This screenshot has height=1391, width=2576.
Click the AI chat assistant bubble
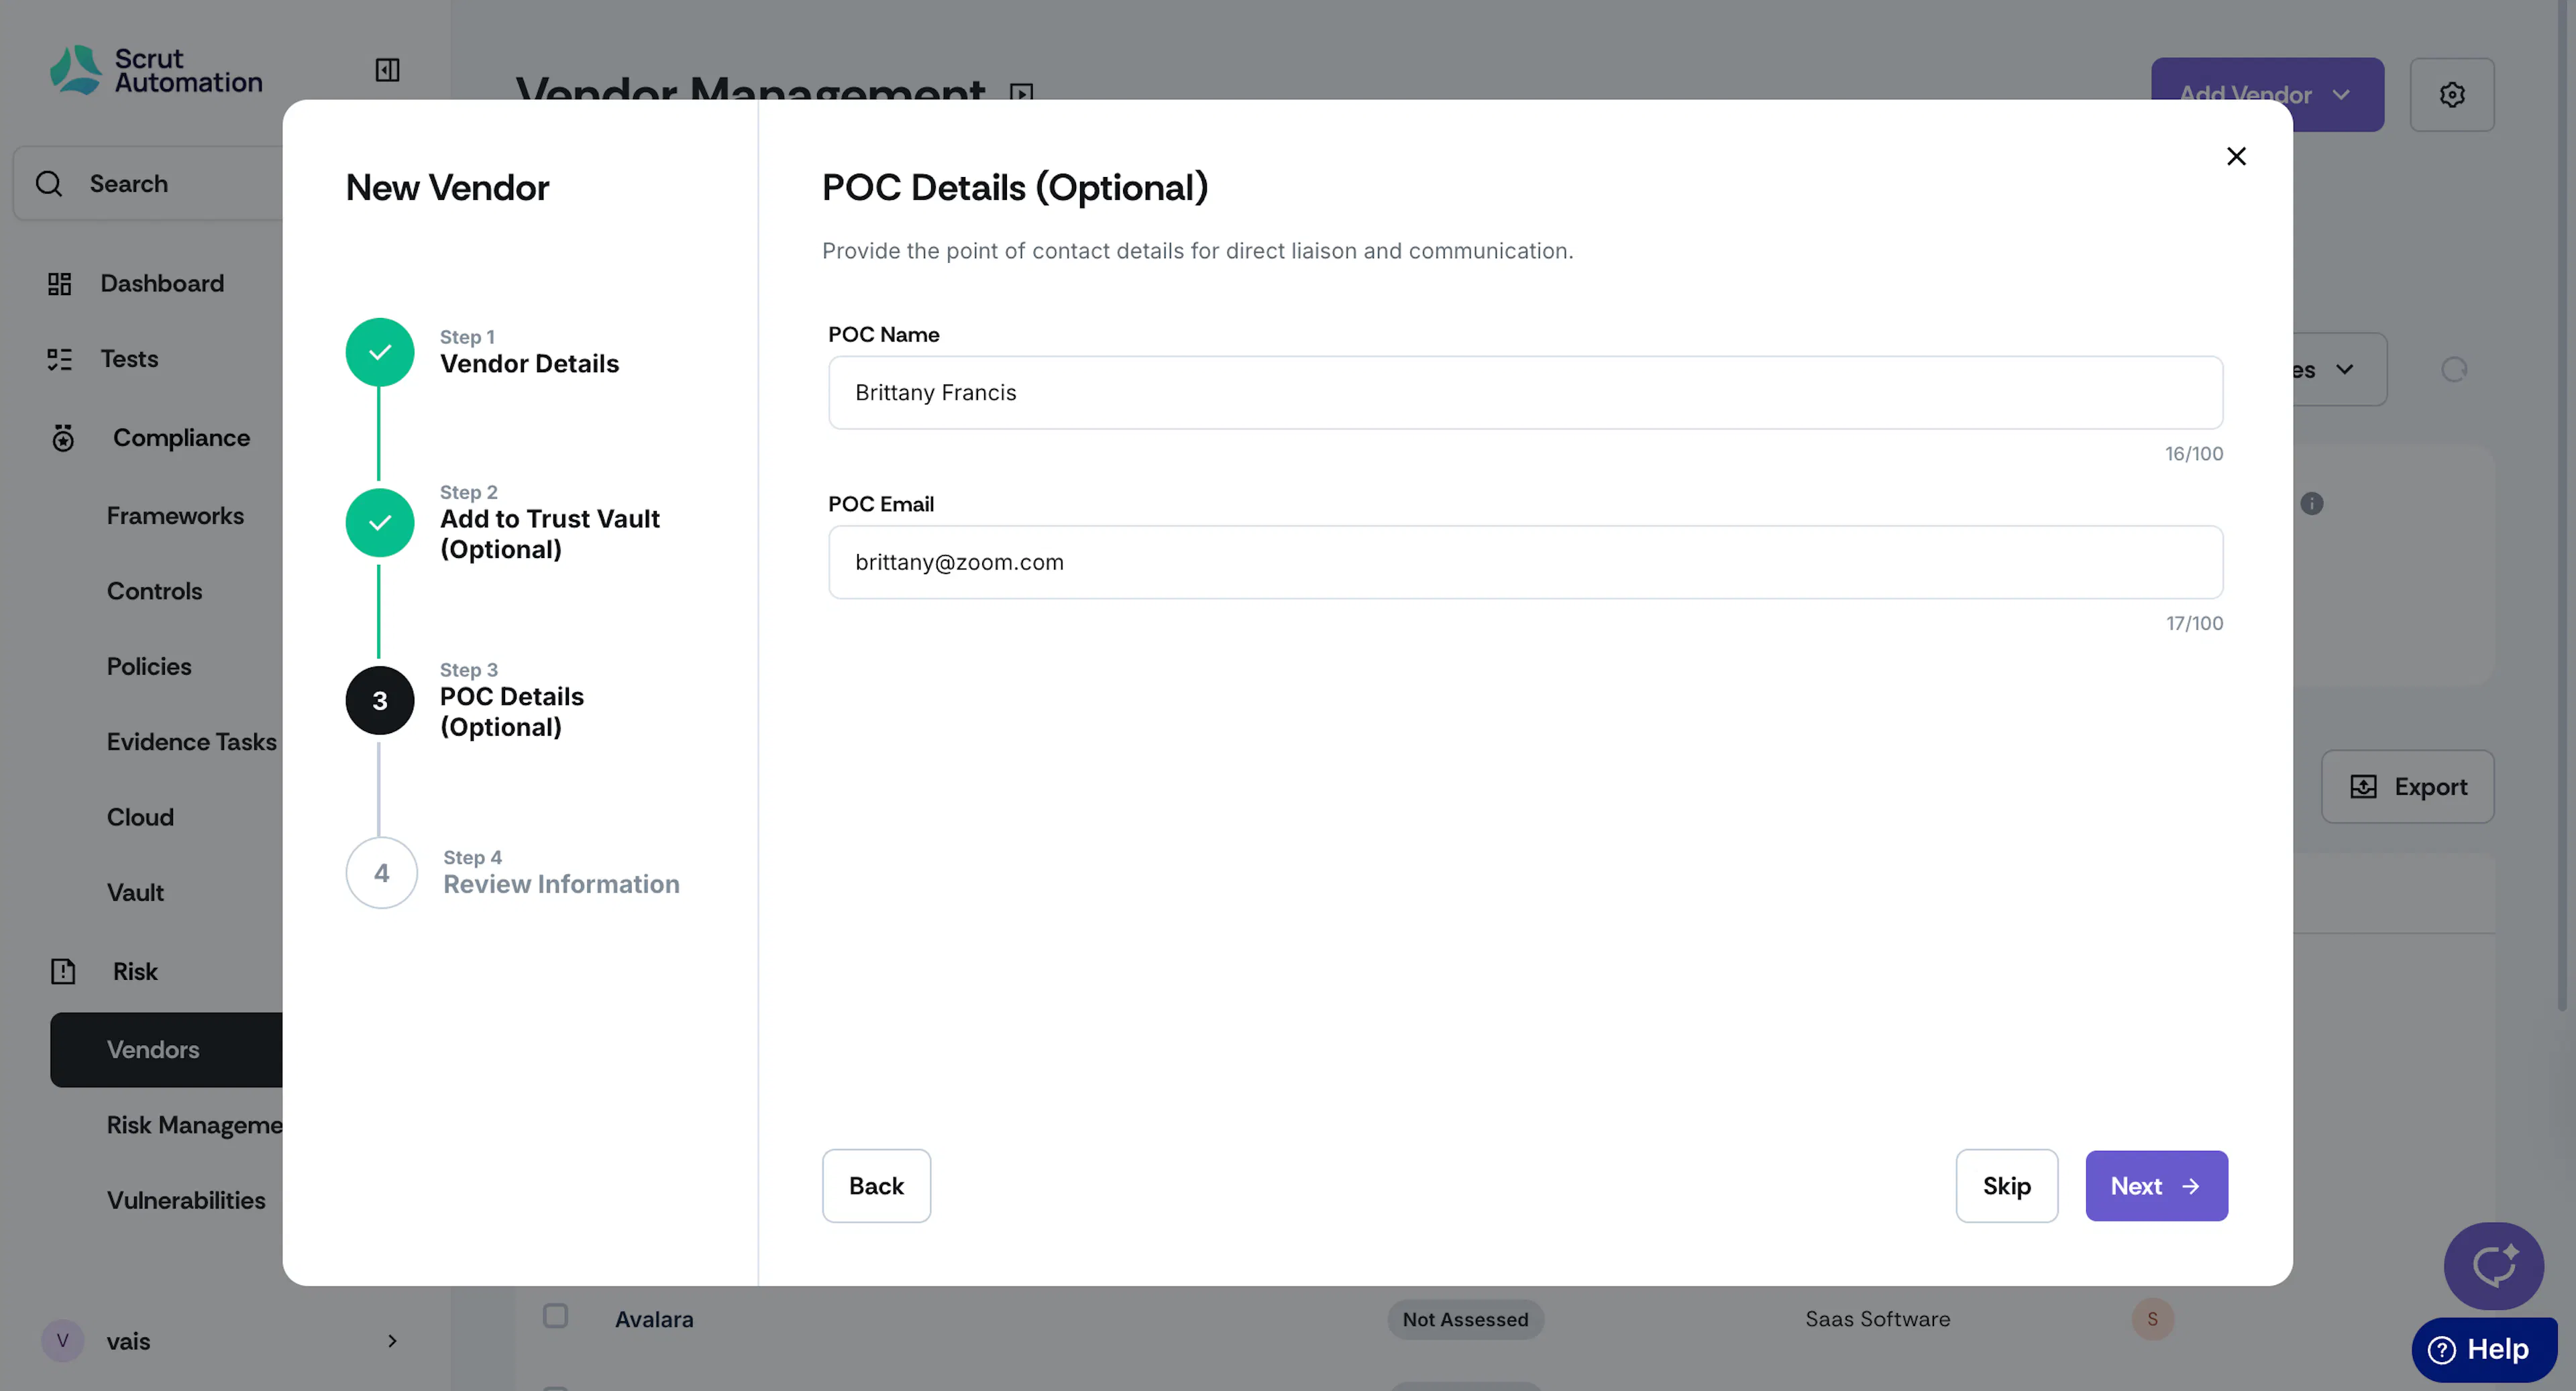2493,1265
